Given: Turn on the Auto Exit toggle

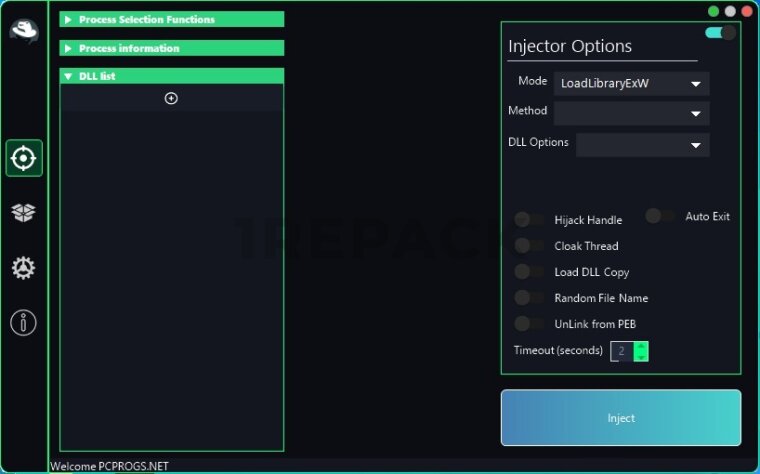Looking at the screenshot, I should coord(660,216).
